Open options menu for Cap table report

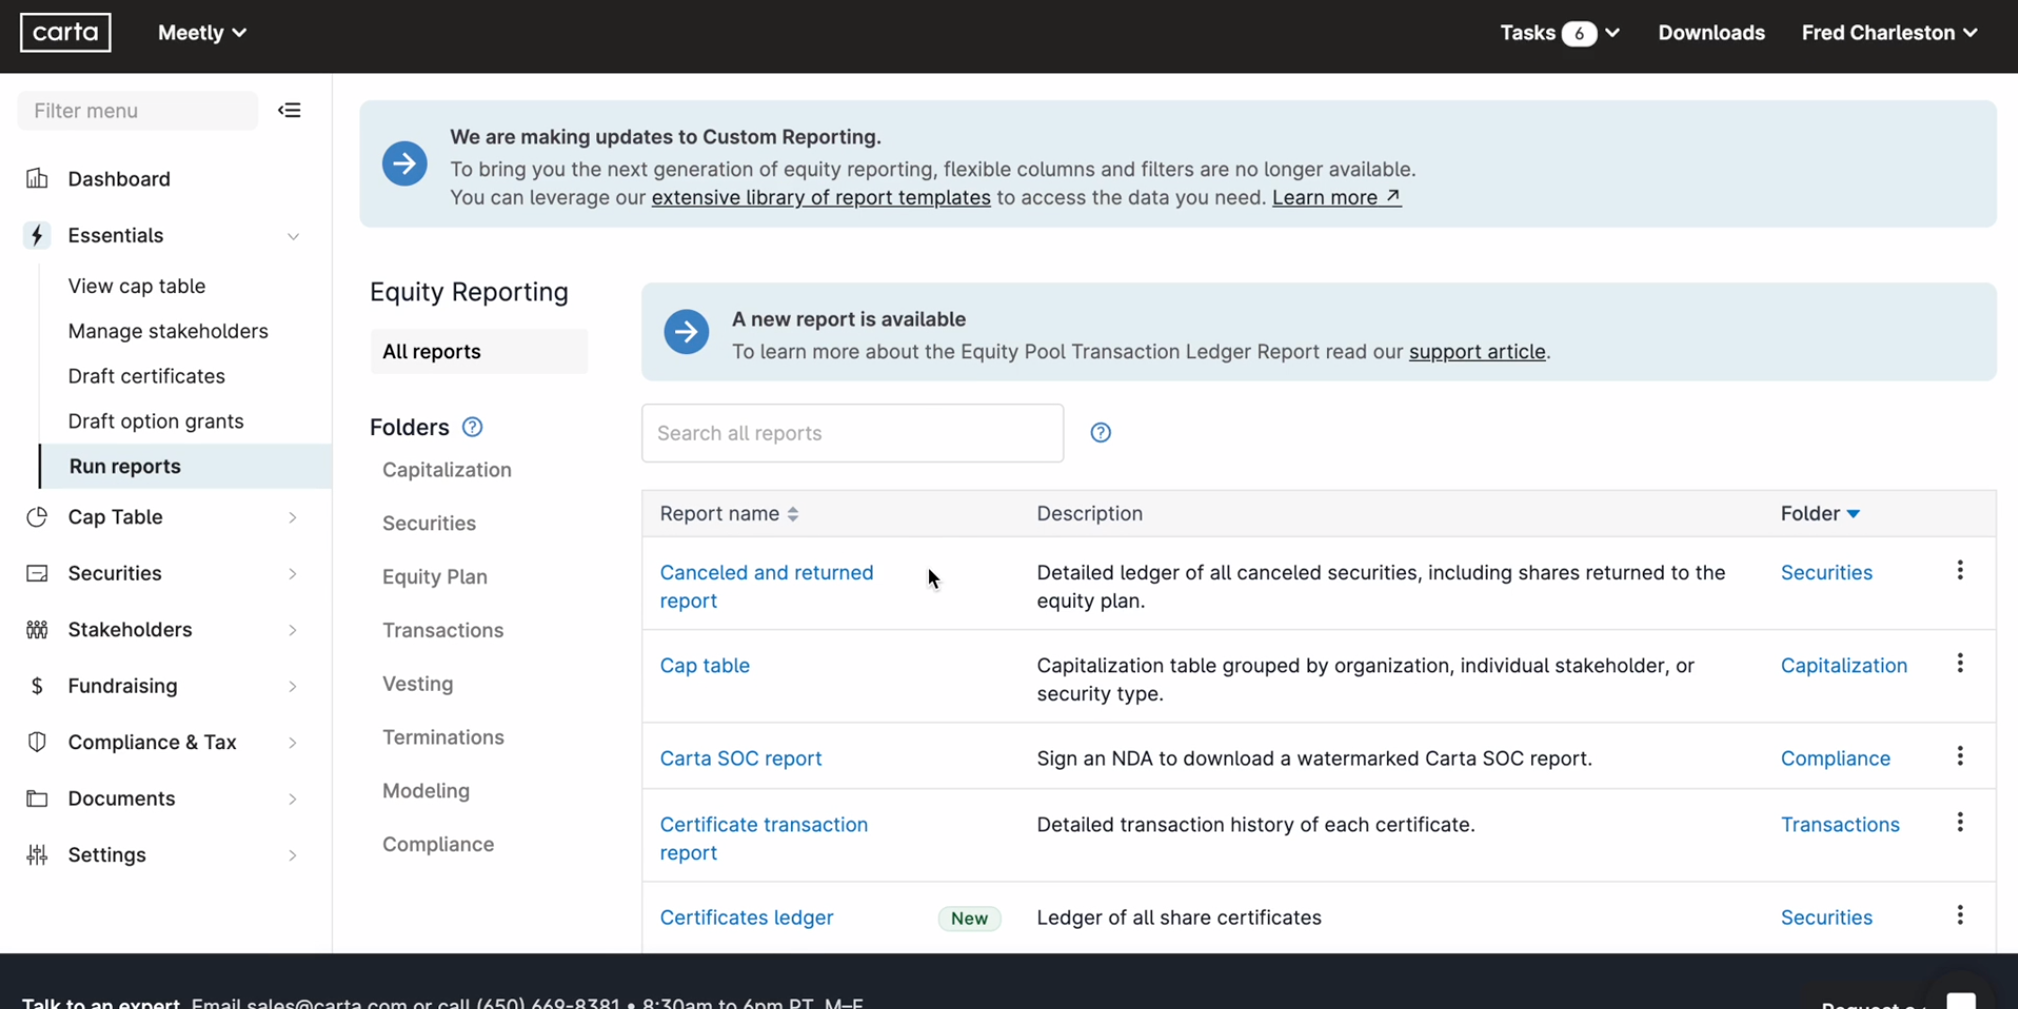pos(1960,663)
